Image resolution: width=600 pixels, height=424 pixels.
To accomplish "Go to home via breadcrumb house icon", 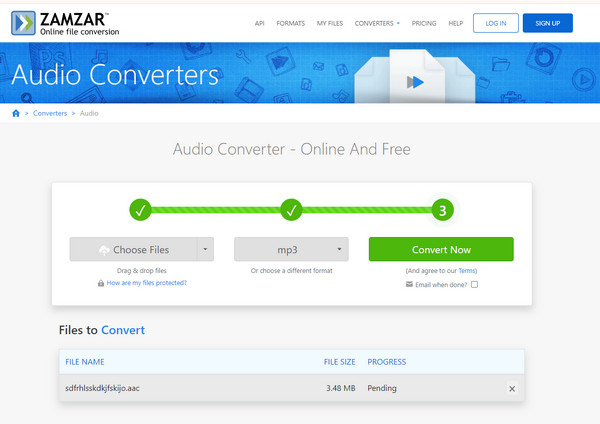I will [16, 113].
